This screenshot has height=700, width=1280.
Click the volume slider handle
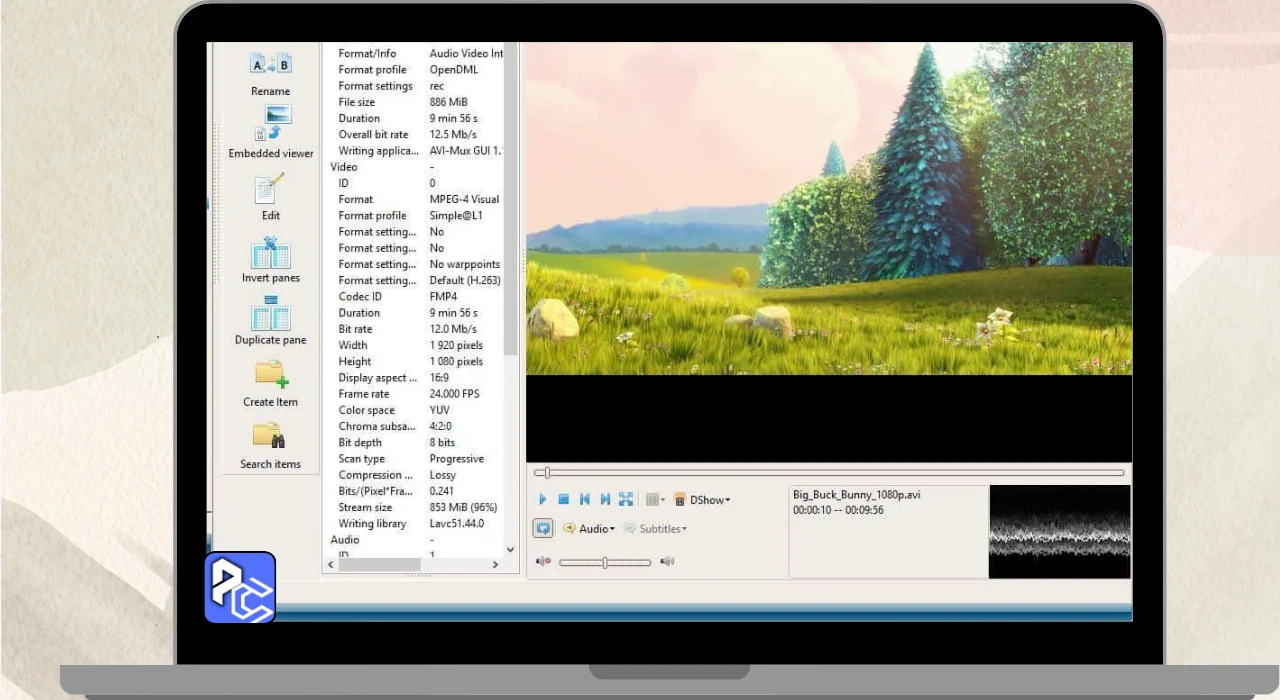[x=605, y=563]
